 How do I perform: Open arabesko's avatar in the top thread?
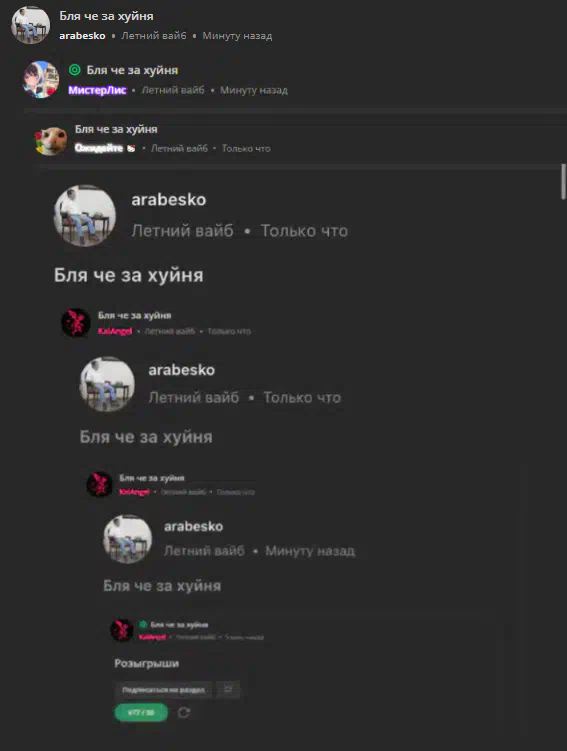(x=30, y=25)
